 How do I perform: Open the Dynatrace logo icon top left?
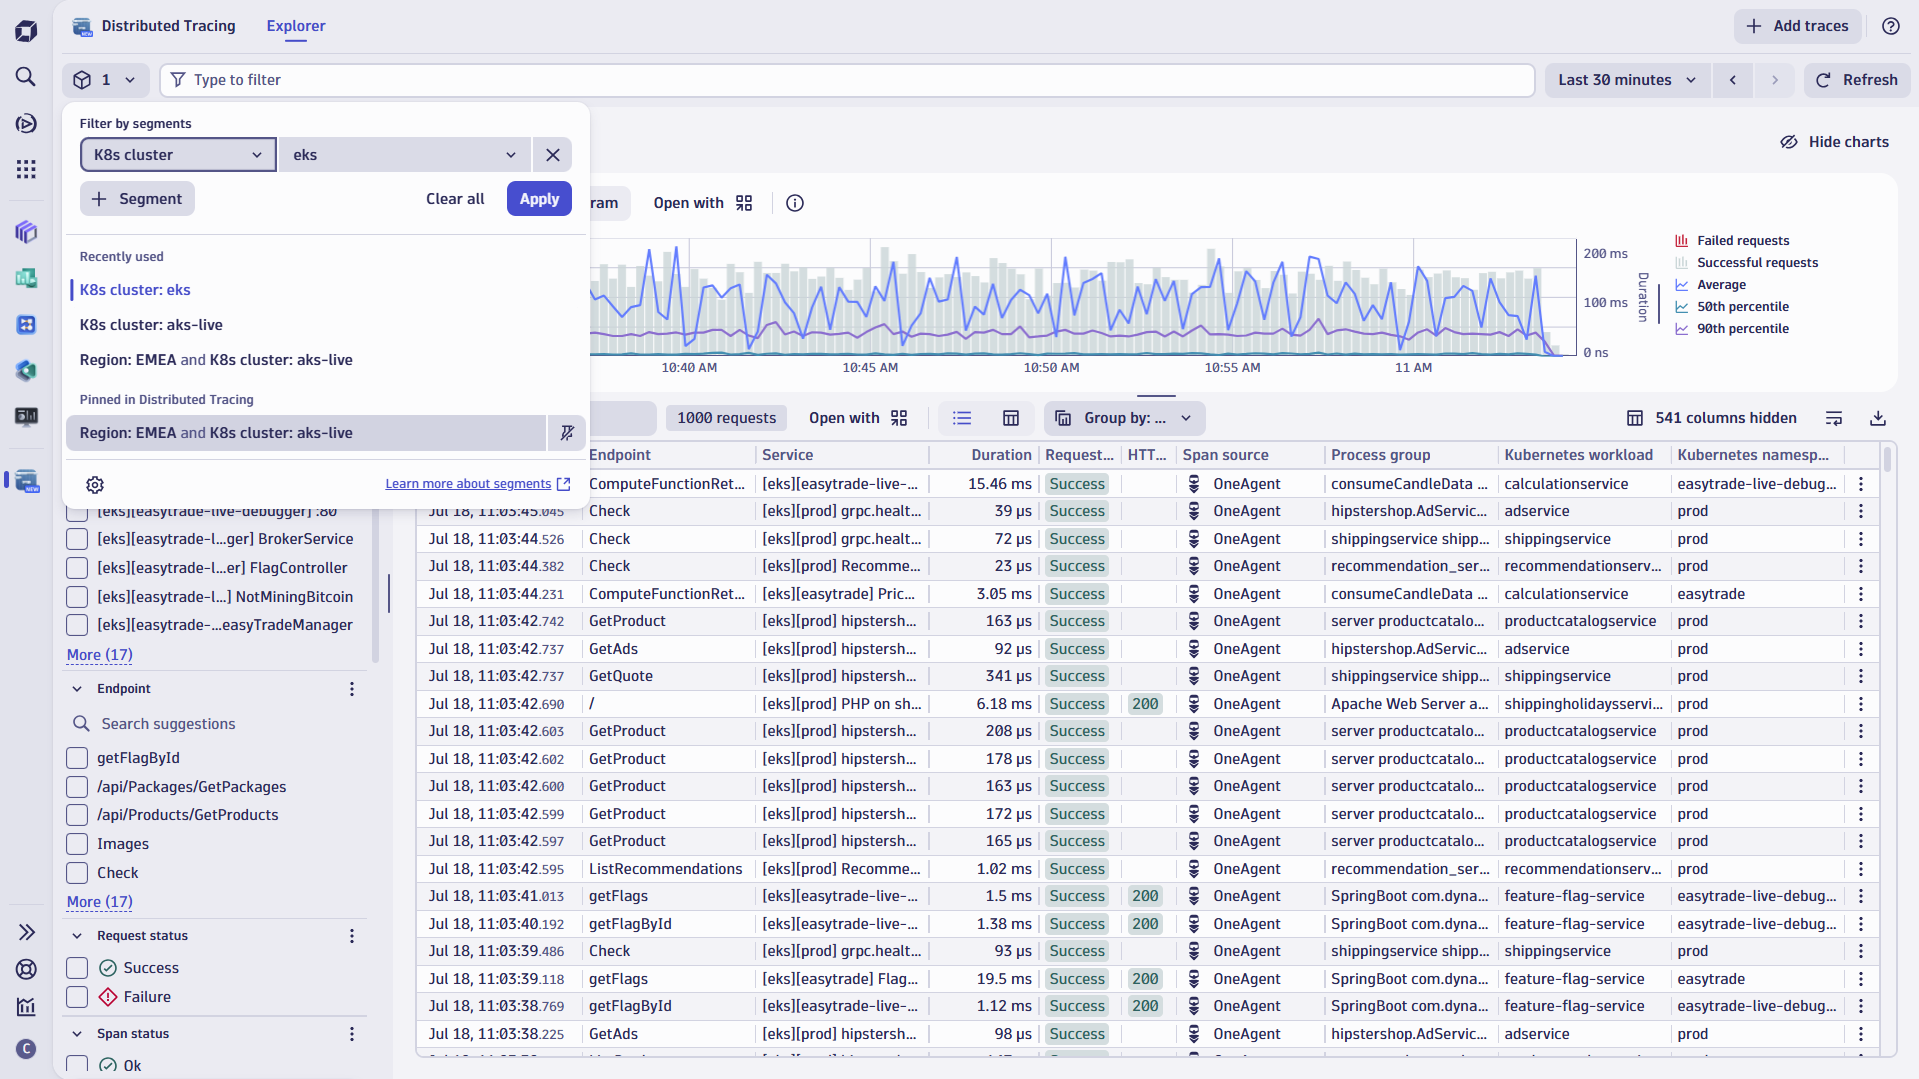pyautogui.click(x=25, y=30)
